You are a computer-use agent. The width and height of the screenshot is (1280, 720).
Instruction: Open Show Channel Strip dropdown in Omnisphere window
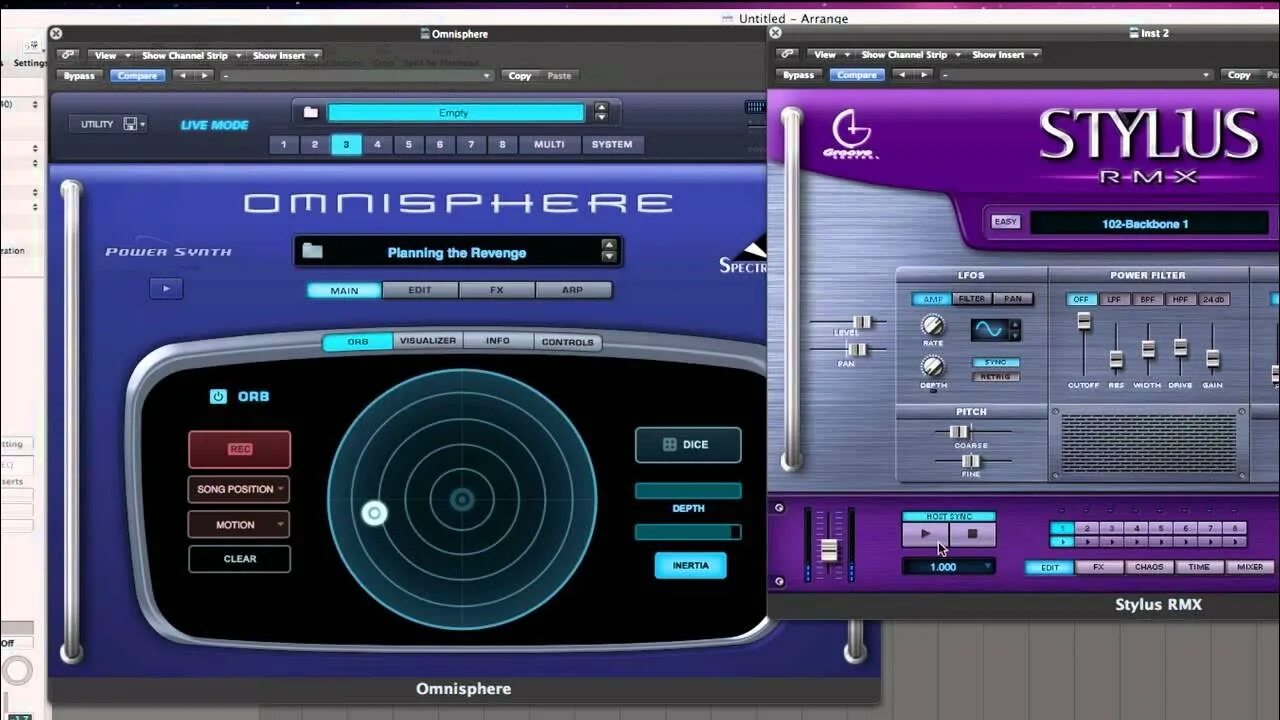click(x=191, y=56)
